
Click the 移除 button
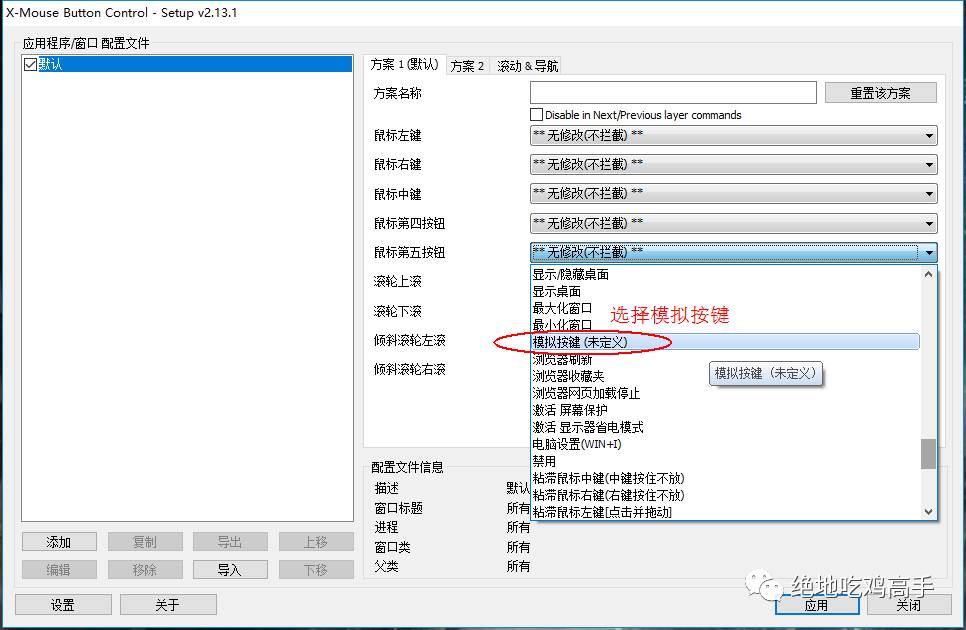point(145,570)
